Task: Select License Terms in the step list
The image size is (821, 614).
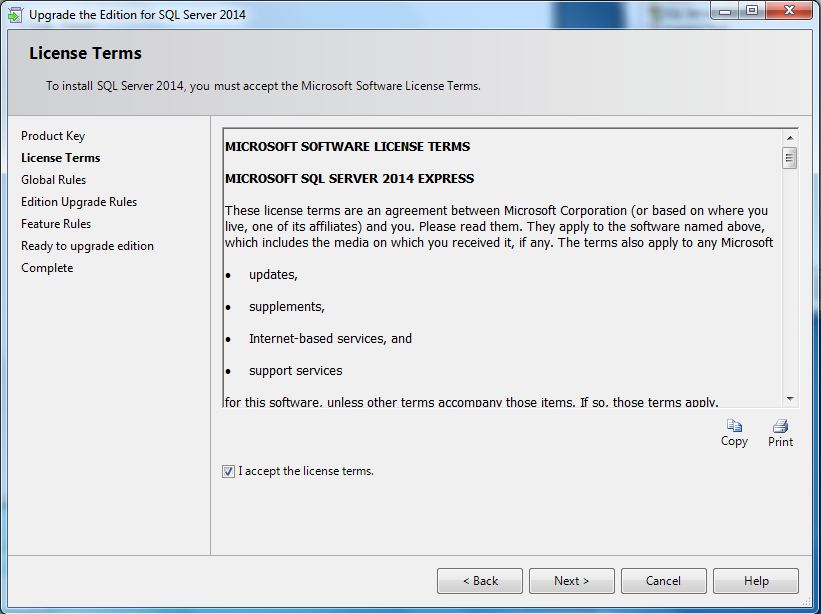Action: [x=61, y=158]
